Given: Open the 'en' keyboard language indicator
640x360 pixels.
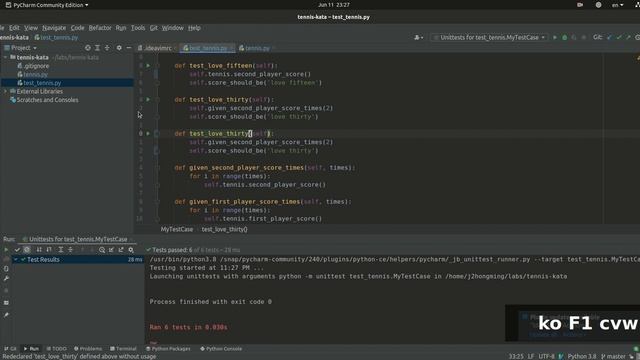Looking at the screenshot, I should tap(617, 5).
